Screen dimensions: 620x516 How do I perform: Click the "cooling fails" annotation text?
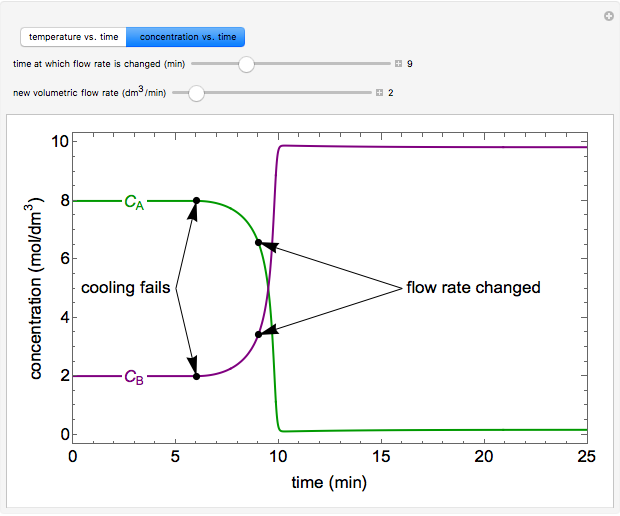pyautogui.click(x=127, y=288)
